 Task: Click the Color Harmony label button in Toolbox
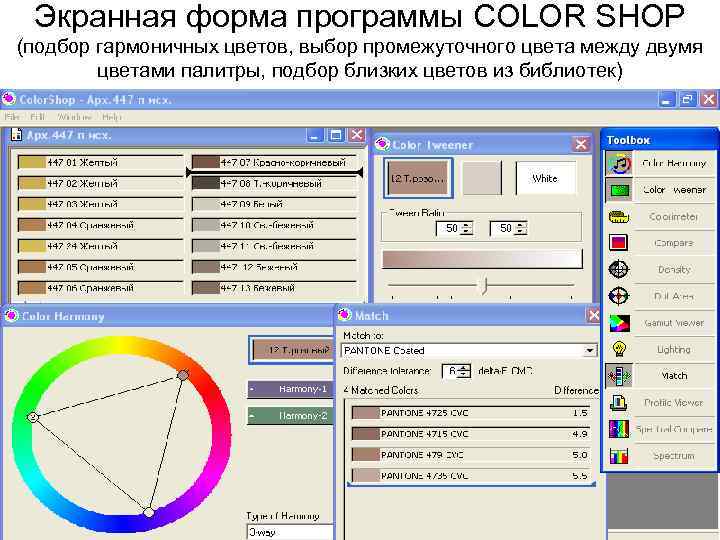674,163
